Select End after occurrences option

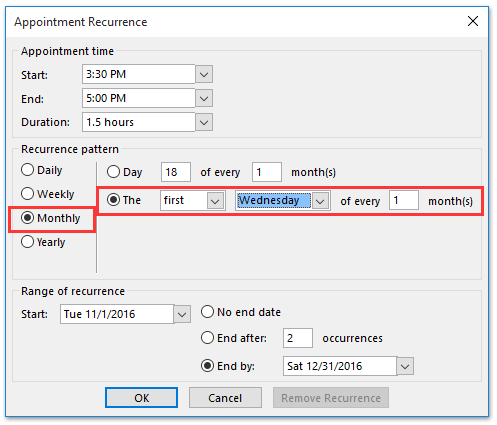(x=234, y=338)
